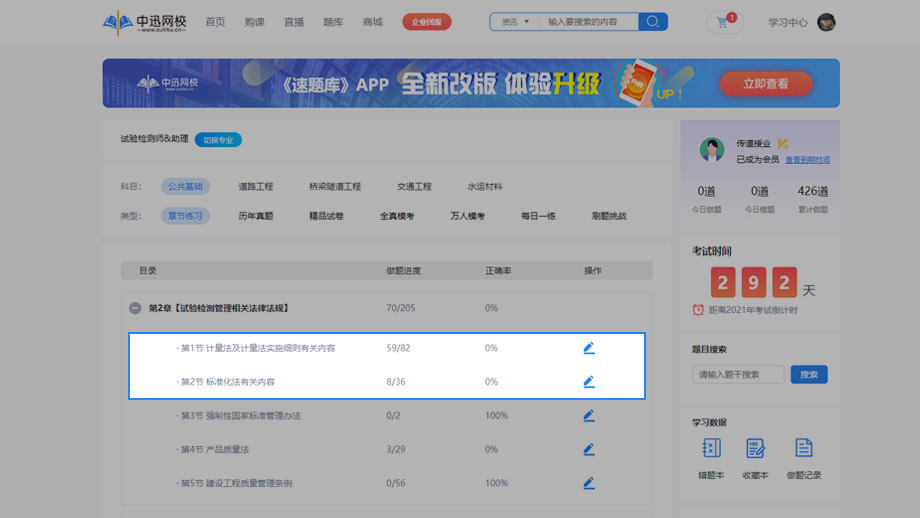Collapse the 第2章 chapter section

pyautogui.click(x=135, y=308)
